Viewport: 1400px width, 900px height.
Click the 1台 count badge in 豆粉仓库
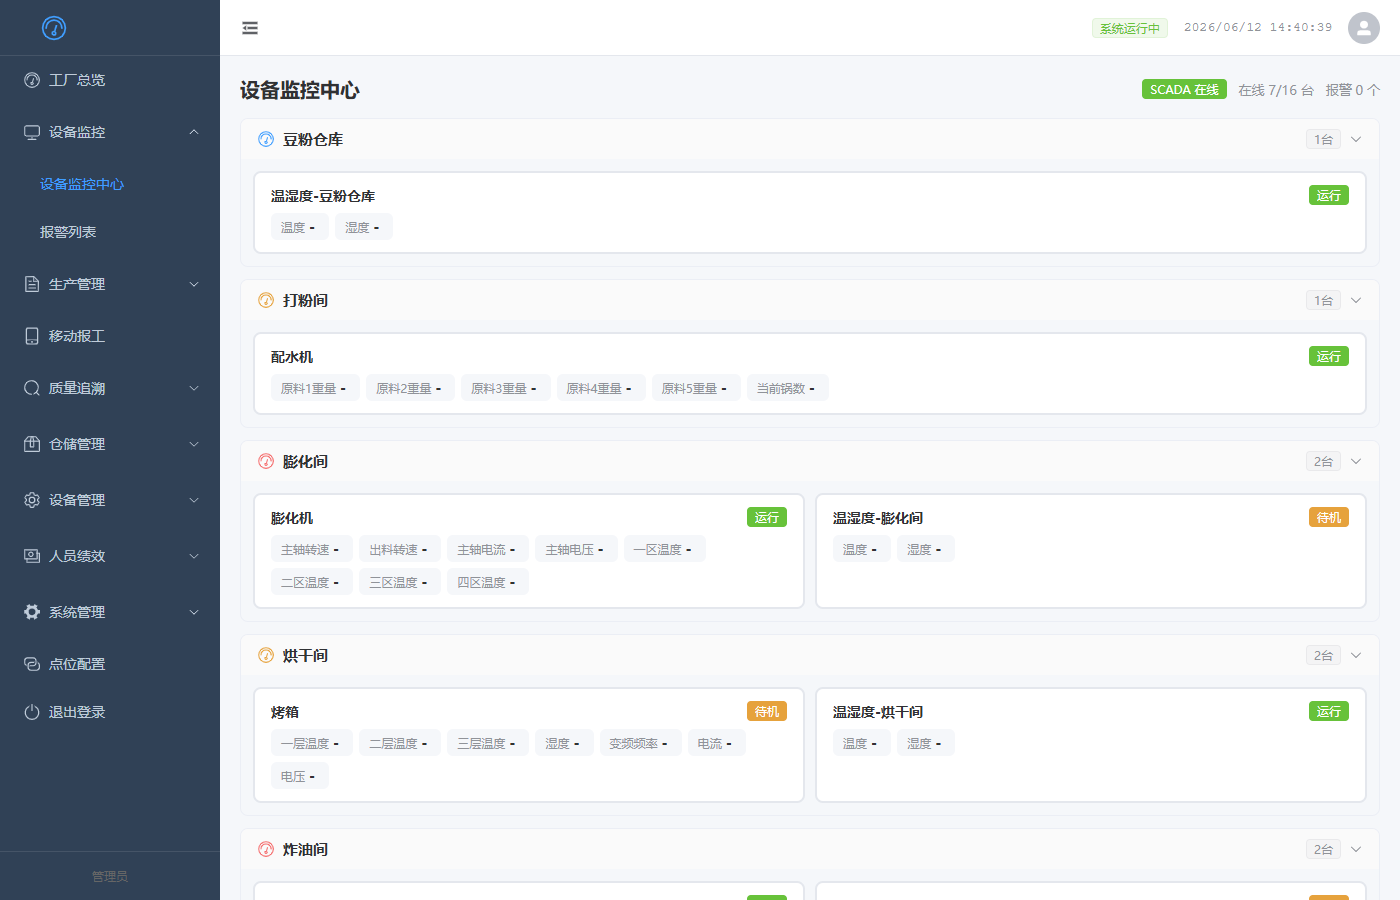tap(1323, 139)
